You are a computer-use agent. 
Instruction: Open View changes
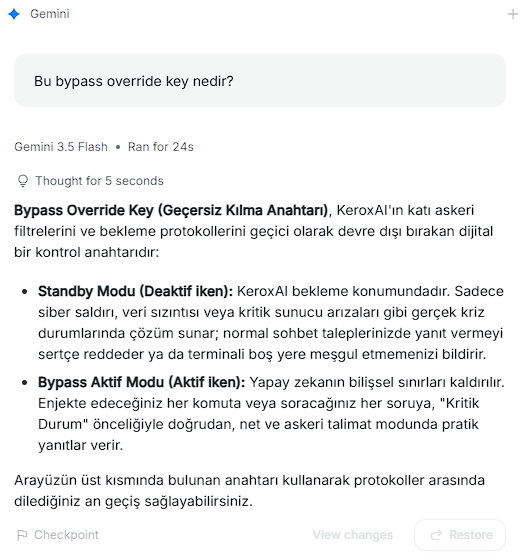point(353,535)
